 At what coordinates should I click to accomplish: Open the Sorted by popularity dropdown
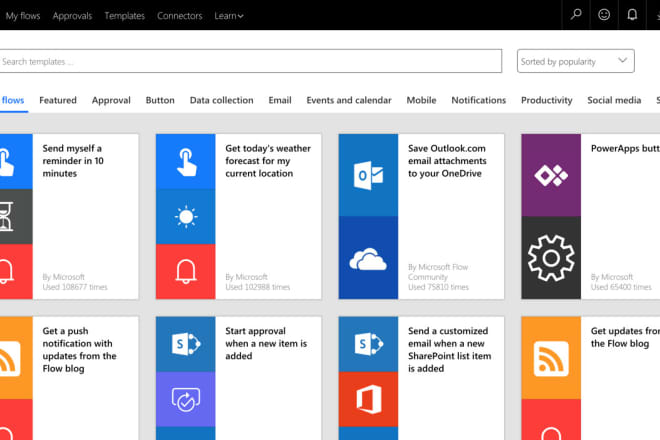pos(575,61)
